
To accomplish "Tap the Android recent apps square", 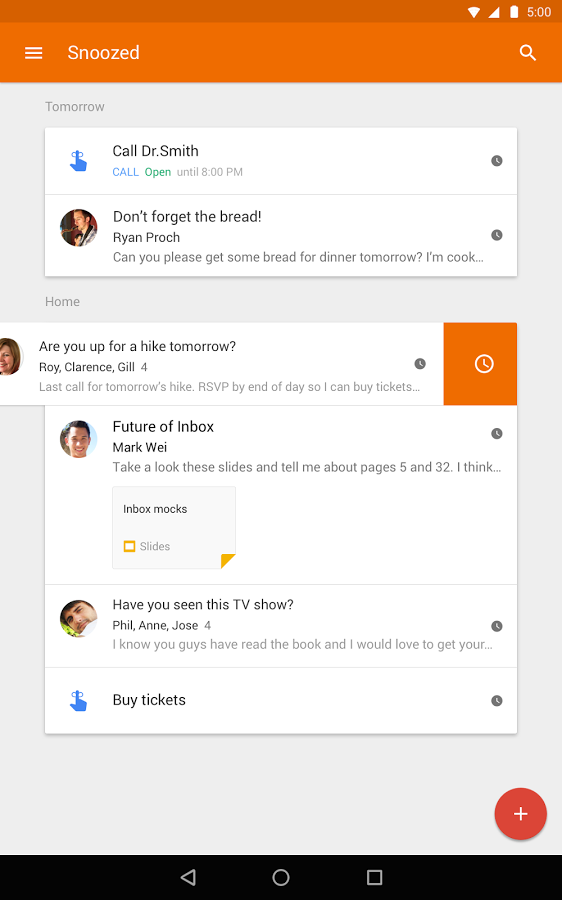I will (x=374, y=877).
